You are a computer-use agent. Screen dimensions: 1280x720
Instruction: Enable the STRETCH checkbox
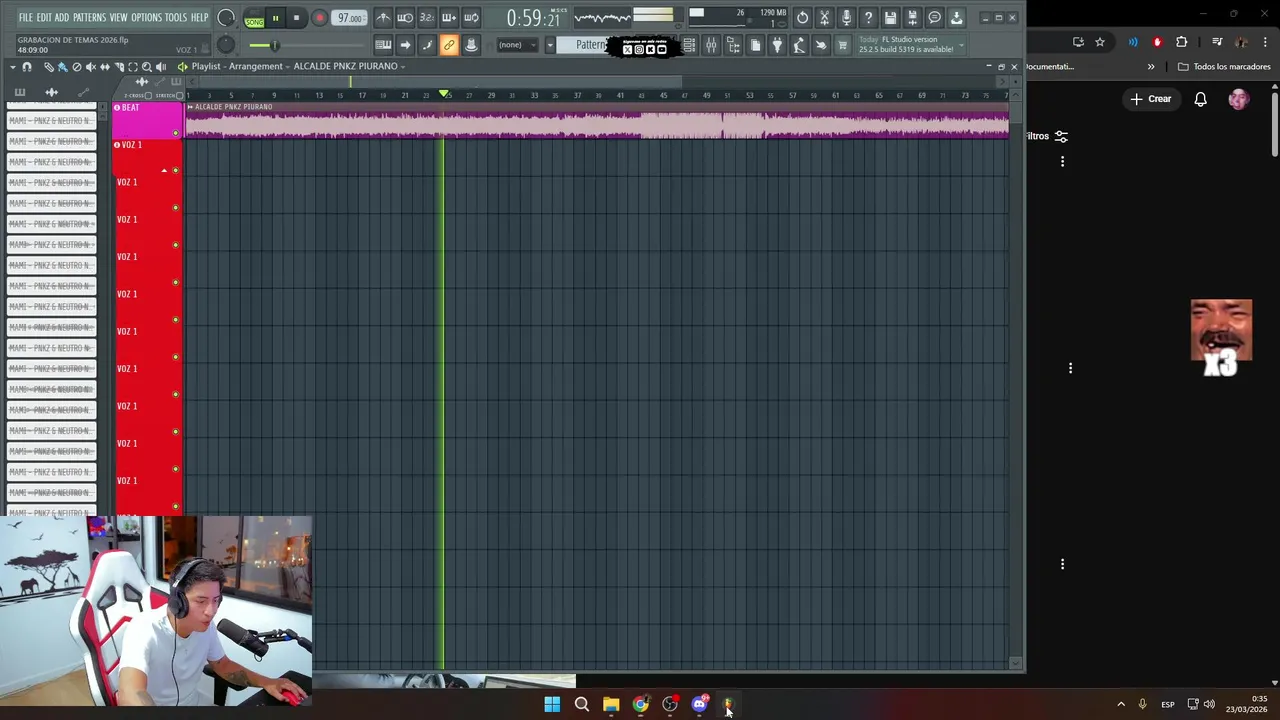tap(179, 96)
